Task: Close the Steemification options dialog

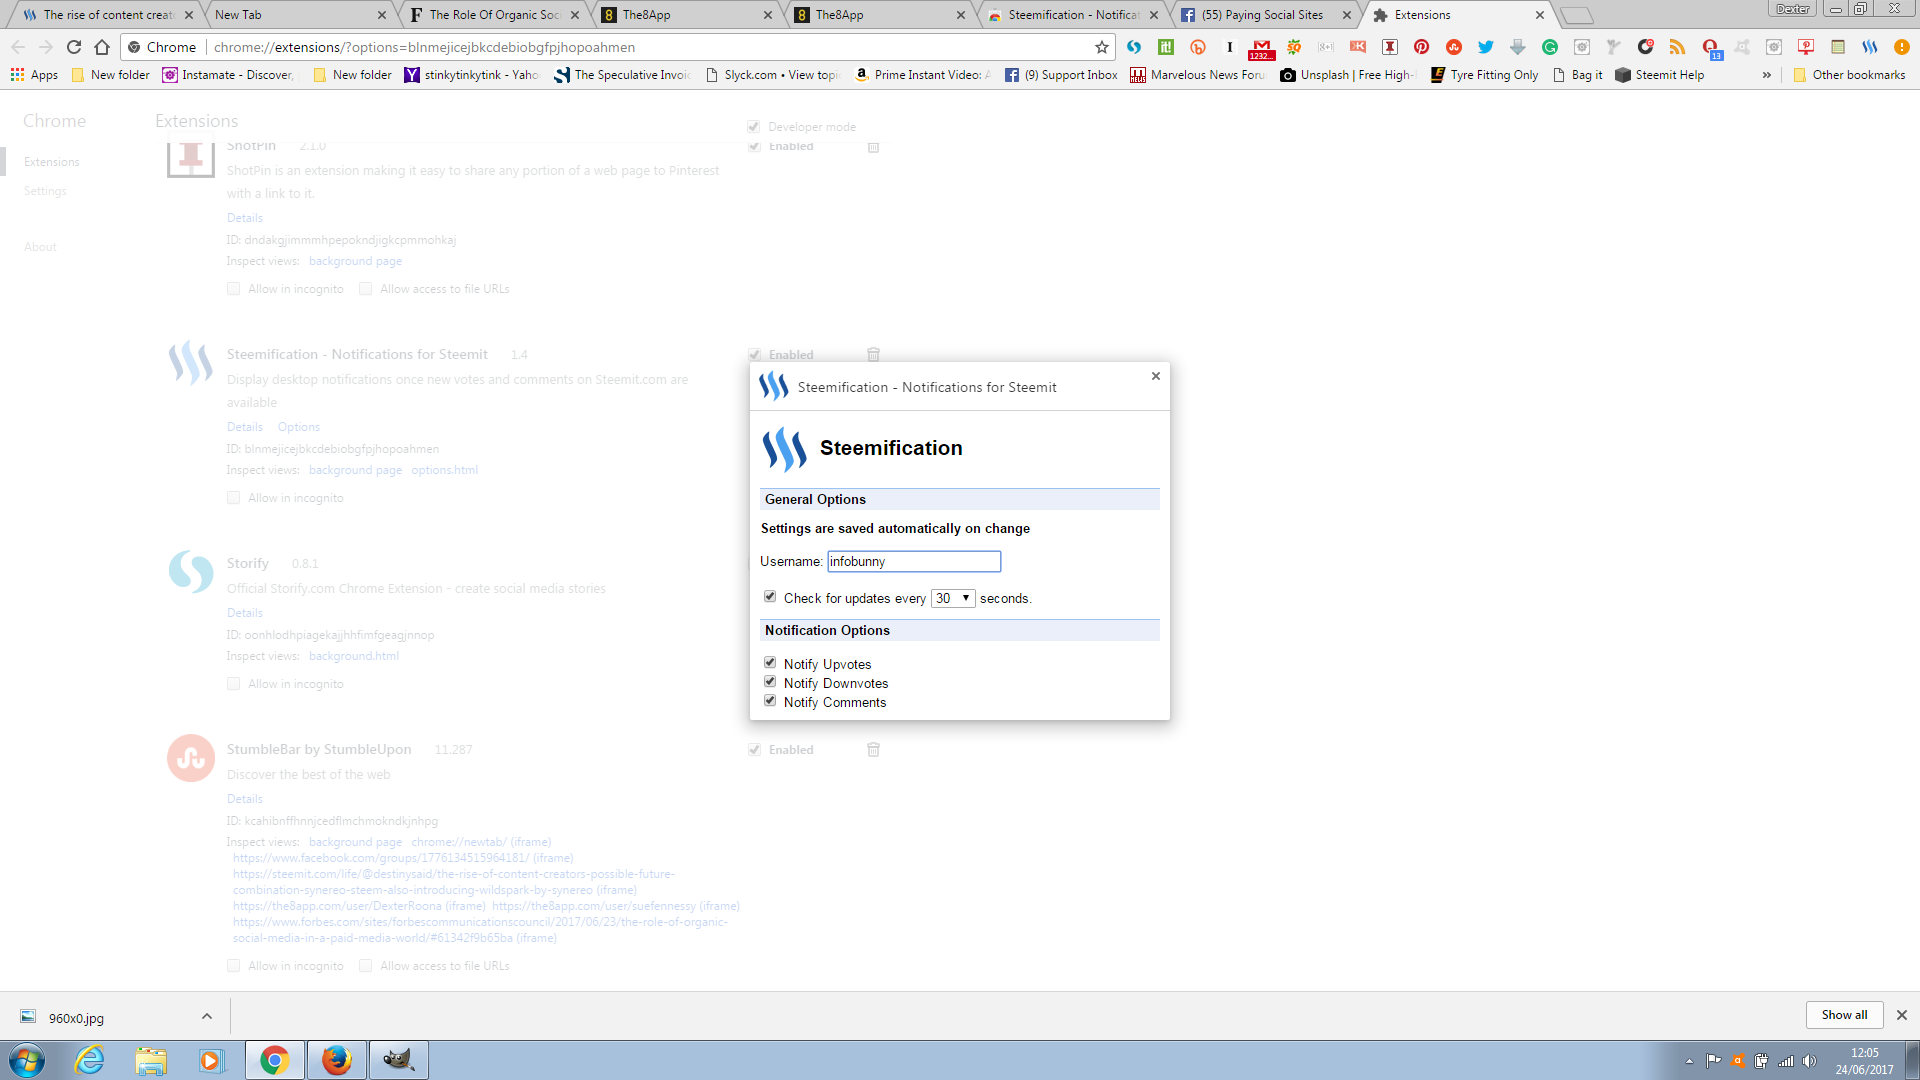Action: point(1155,376)
